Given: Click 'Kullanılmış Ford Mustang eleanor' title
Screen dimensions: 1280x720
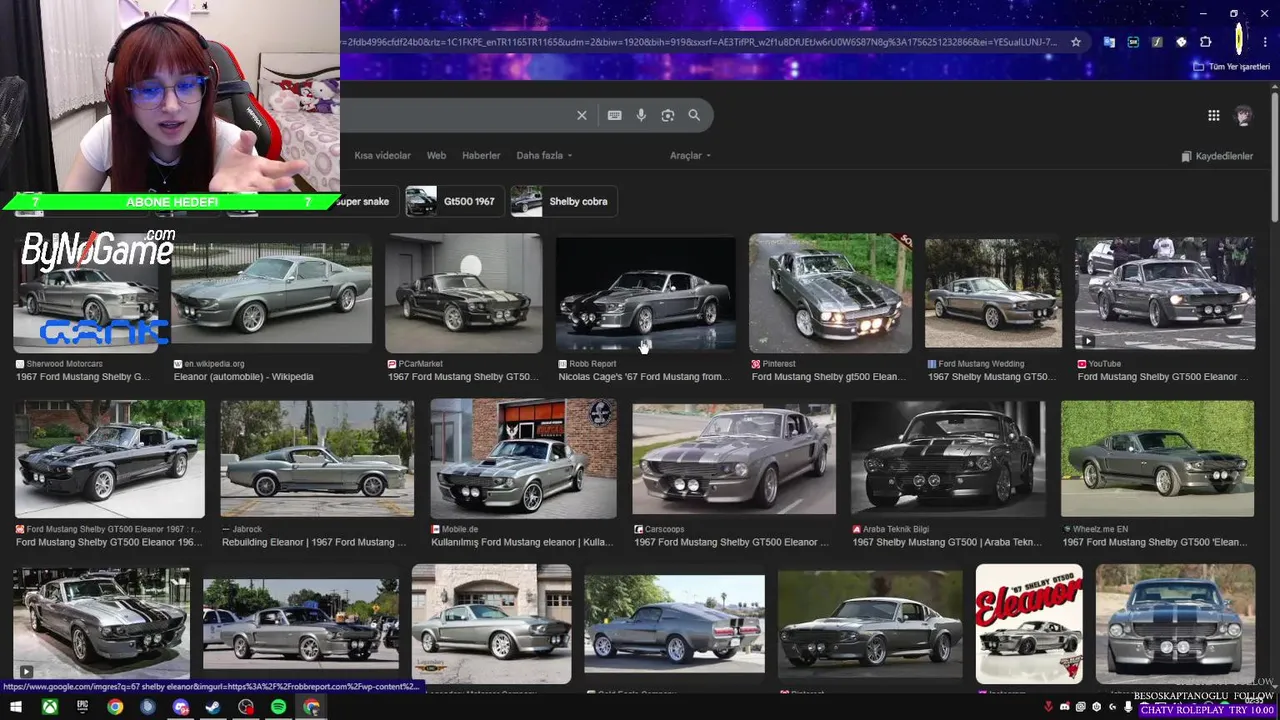Looking at the screenshot, I should click(x=521, y=542).
